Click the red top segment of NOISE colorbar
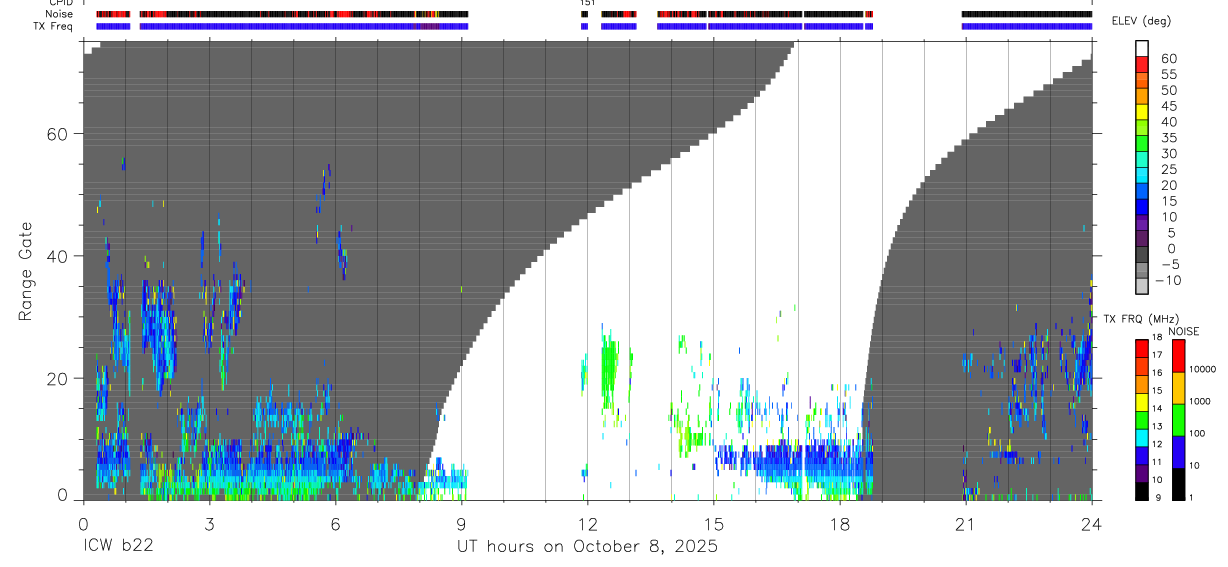Viewport: 1228px width, 567px height. tap(1179, 356)
